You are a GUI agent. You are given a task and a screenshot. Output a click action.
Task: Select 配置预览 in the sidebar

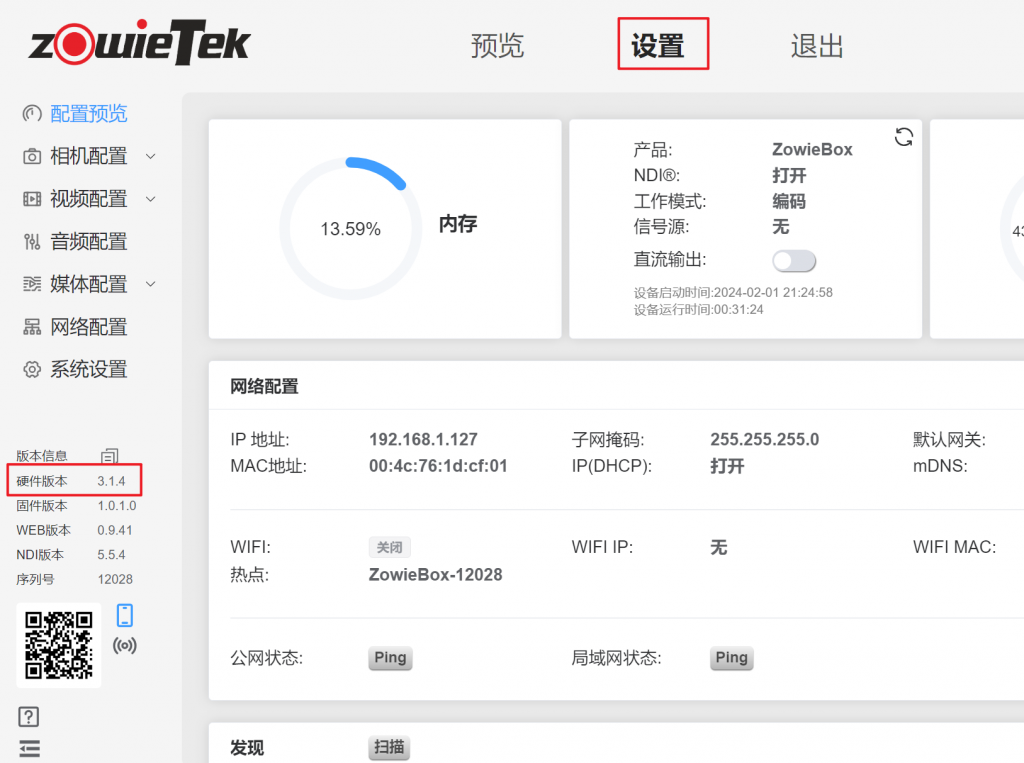pyautogui.click(x=89, y=114)
